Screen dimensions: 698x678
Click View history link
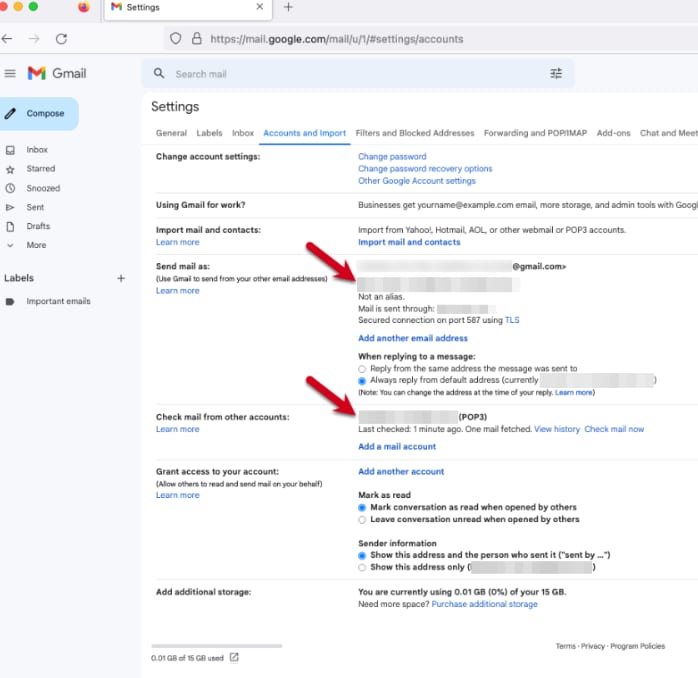click(x=557, y=429)
